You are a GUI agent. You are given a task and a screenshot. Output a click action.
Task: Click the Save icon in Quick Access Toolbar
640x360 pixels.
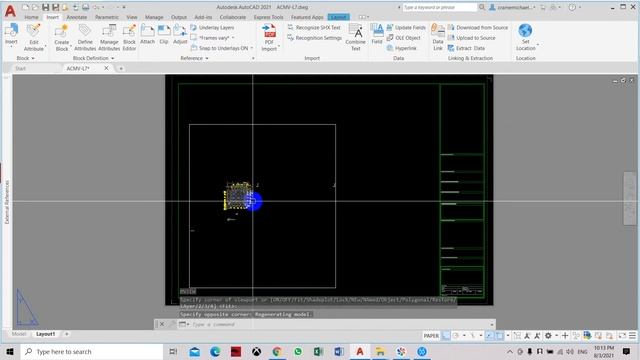[x=45, y=7]
